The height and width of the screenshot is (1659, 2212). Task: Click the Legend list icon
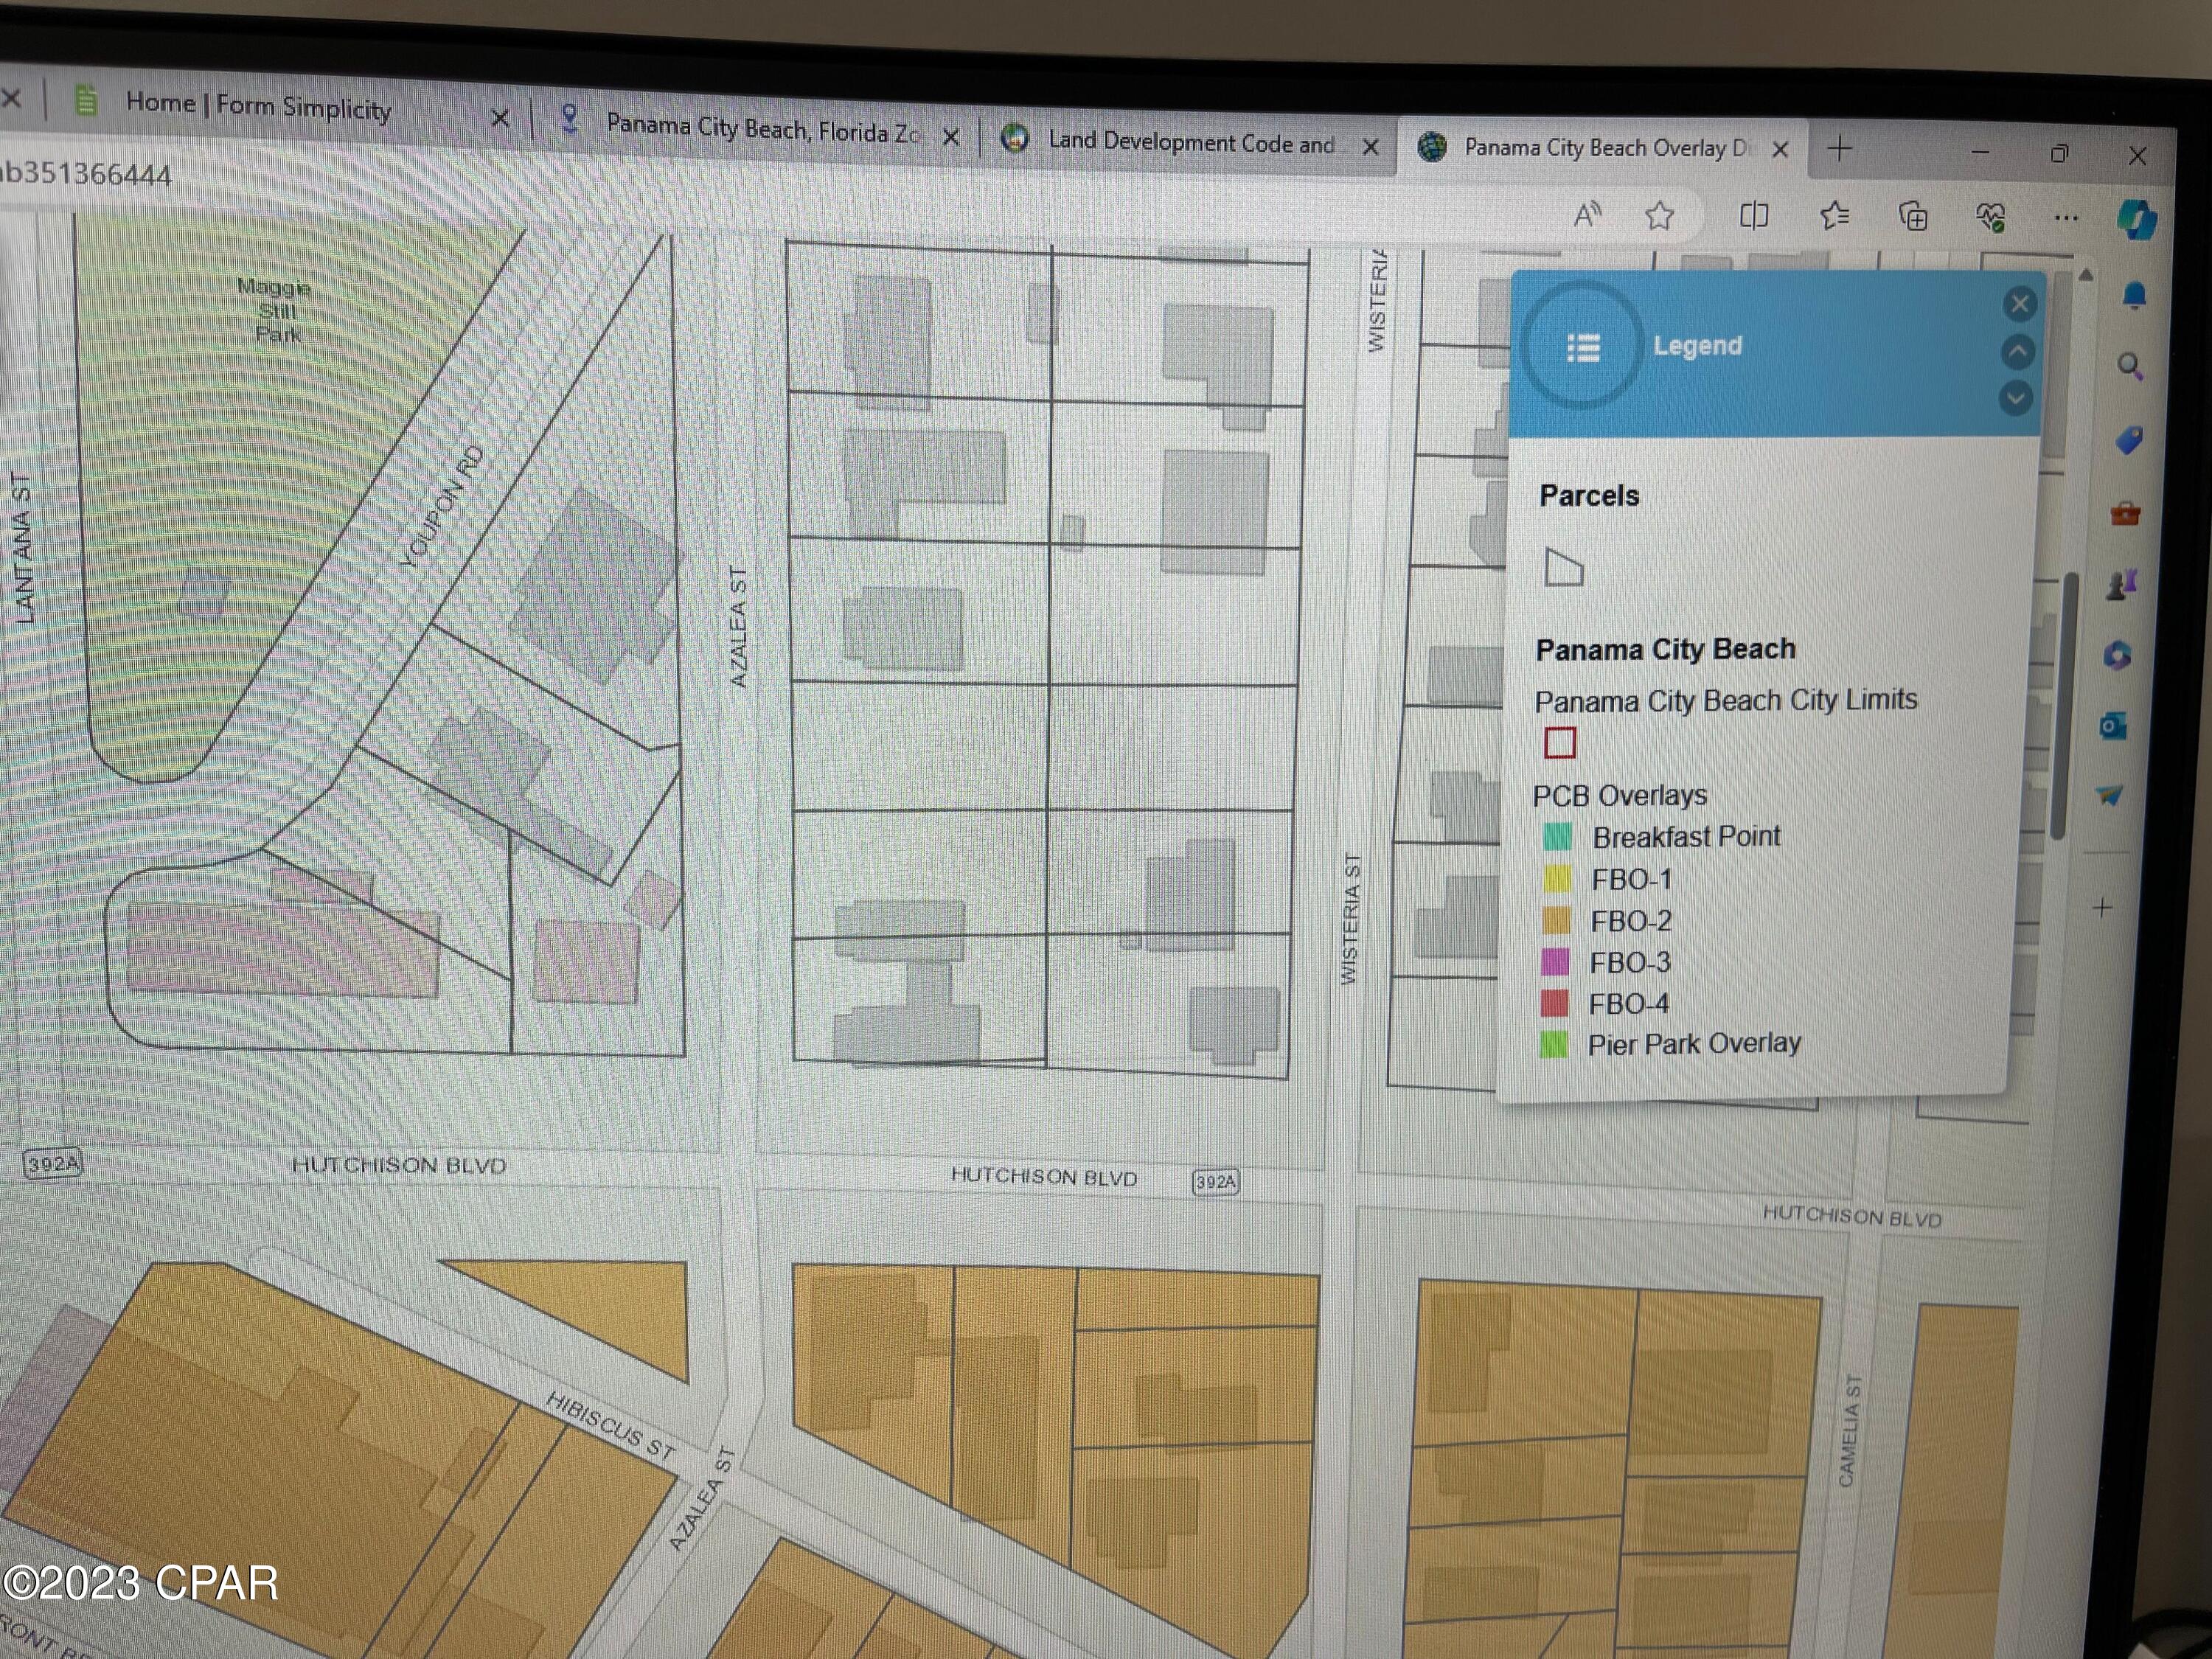coord(1583,347)
